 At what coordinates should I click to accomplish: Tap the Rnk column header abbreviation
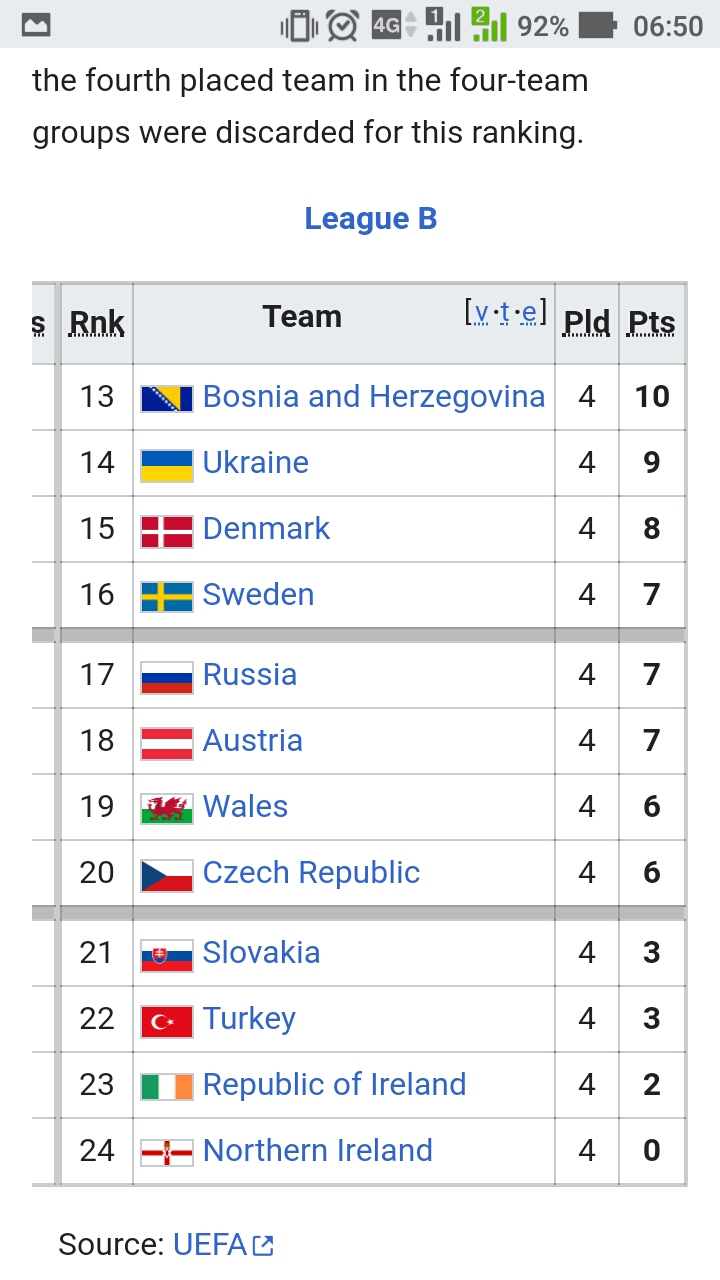pos(97,323)
